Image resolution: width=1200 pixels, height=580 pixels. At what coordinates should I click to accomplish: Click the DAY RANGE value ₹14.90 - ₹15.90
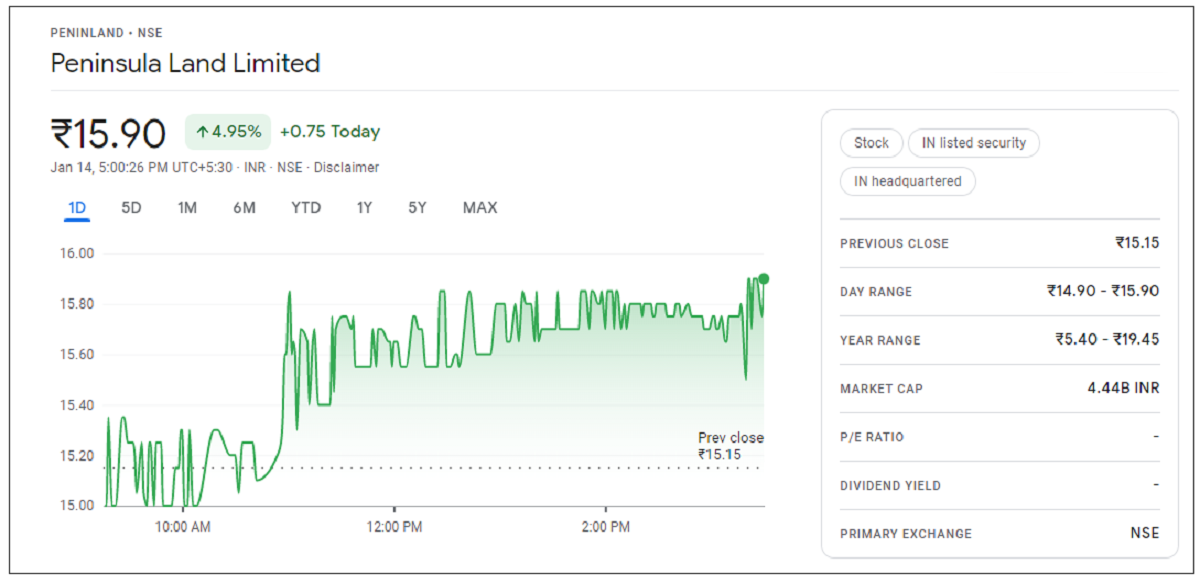(x=1103, y=291)
